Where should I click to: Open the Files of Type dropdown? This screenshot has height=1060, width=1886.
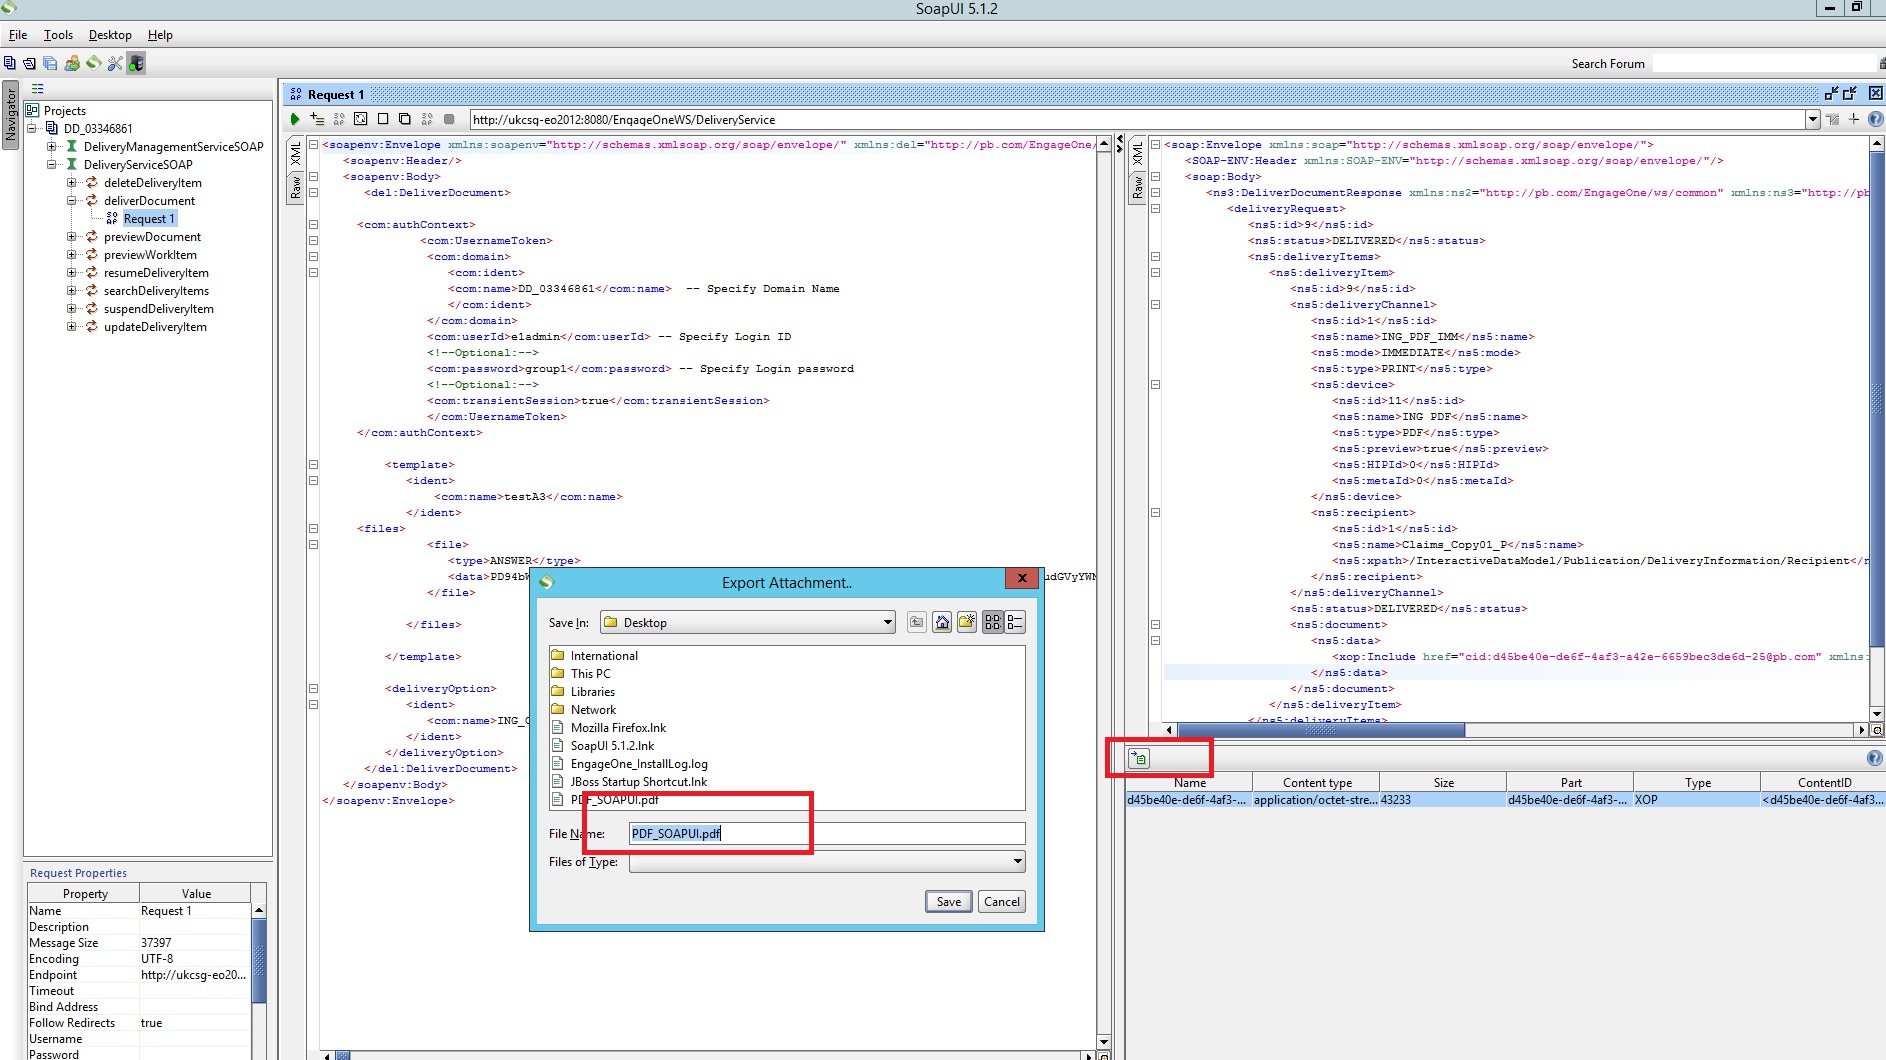(x=1016, y=861)
